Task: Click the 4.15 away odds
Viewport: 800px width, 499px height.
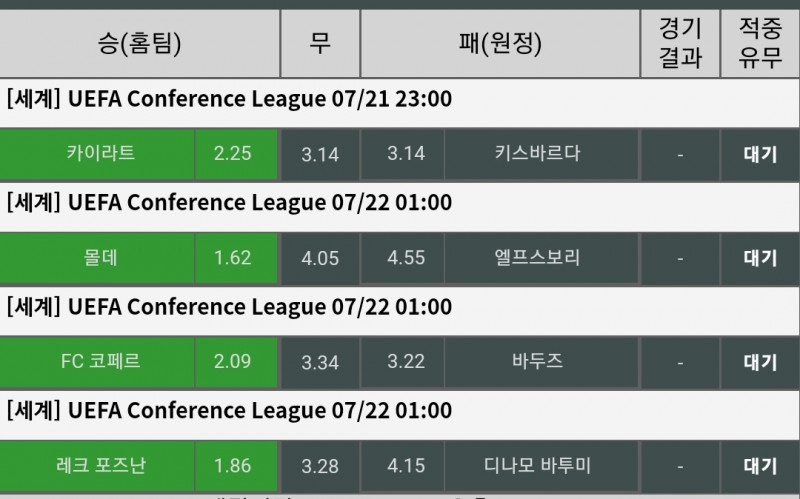Action: (406, 466)
